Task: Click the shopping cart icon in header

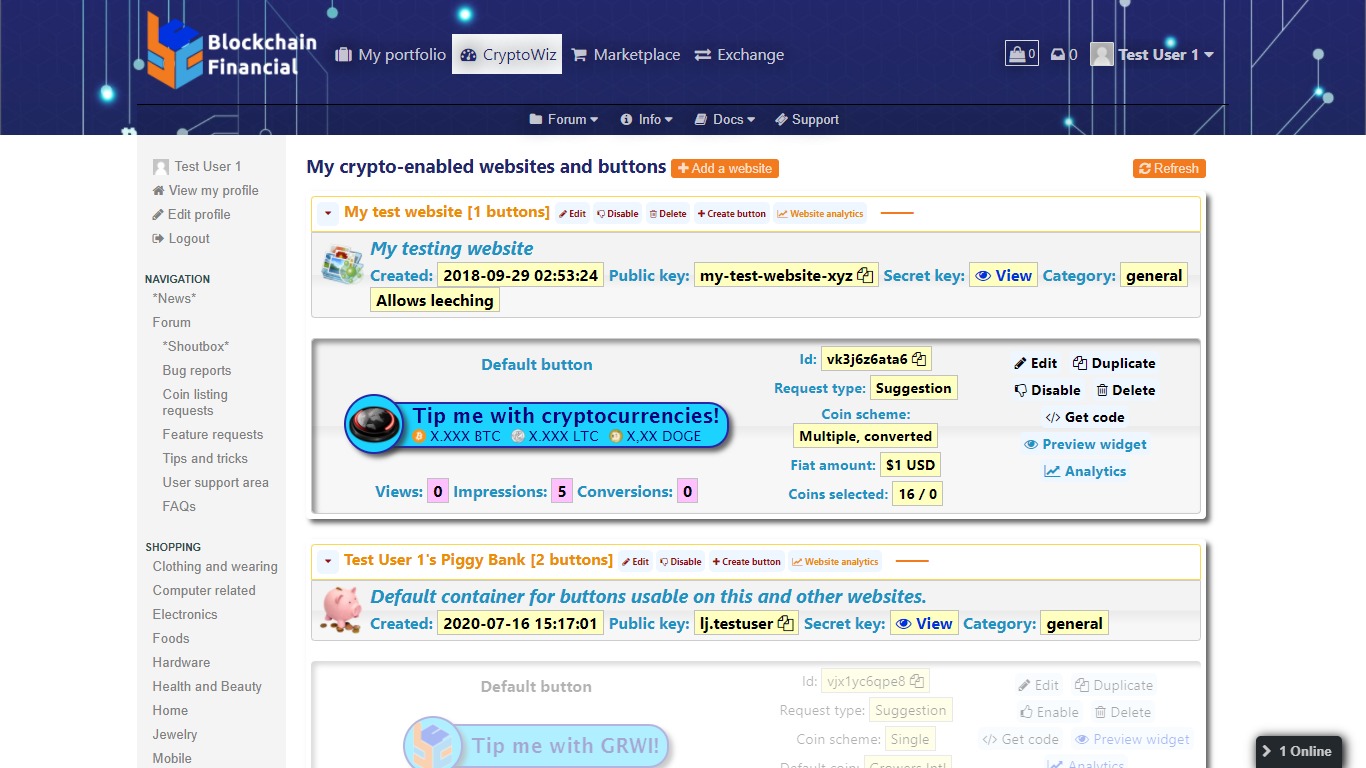Action: tap(1021, 54)
